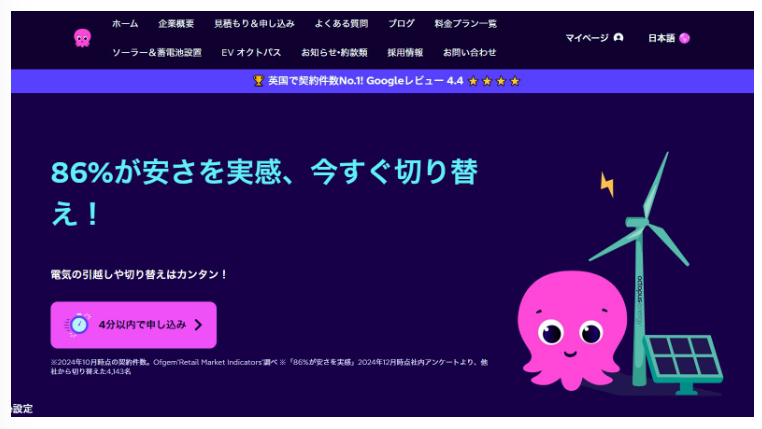Click the 電気の引越しや切り替えはカンタン text

pos(139,275)
